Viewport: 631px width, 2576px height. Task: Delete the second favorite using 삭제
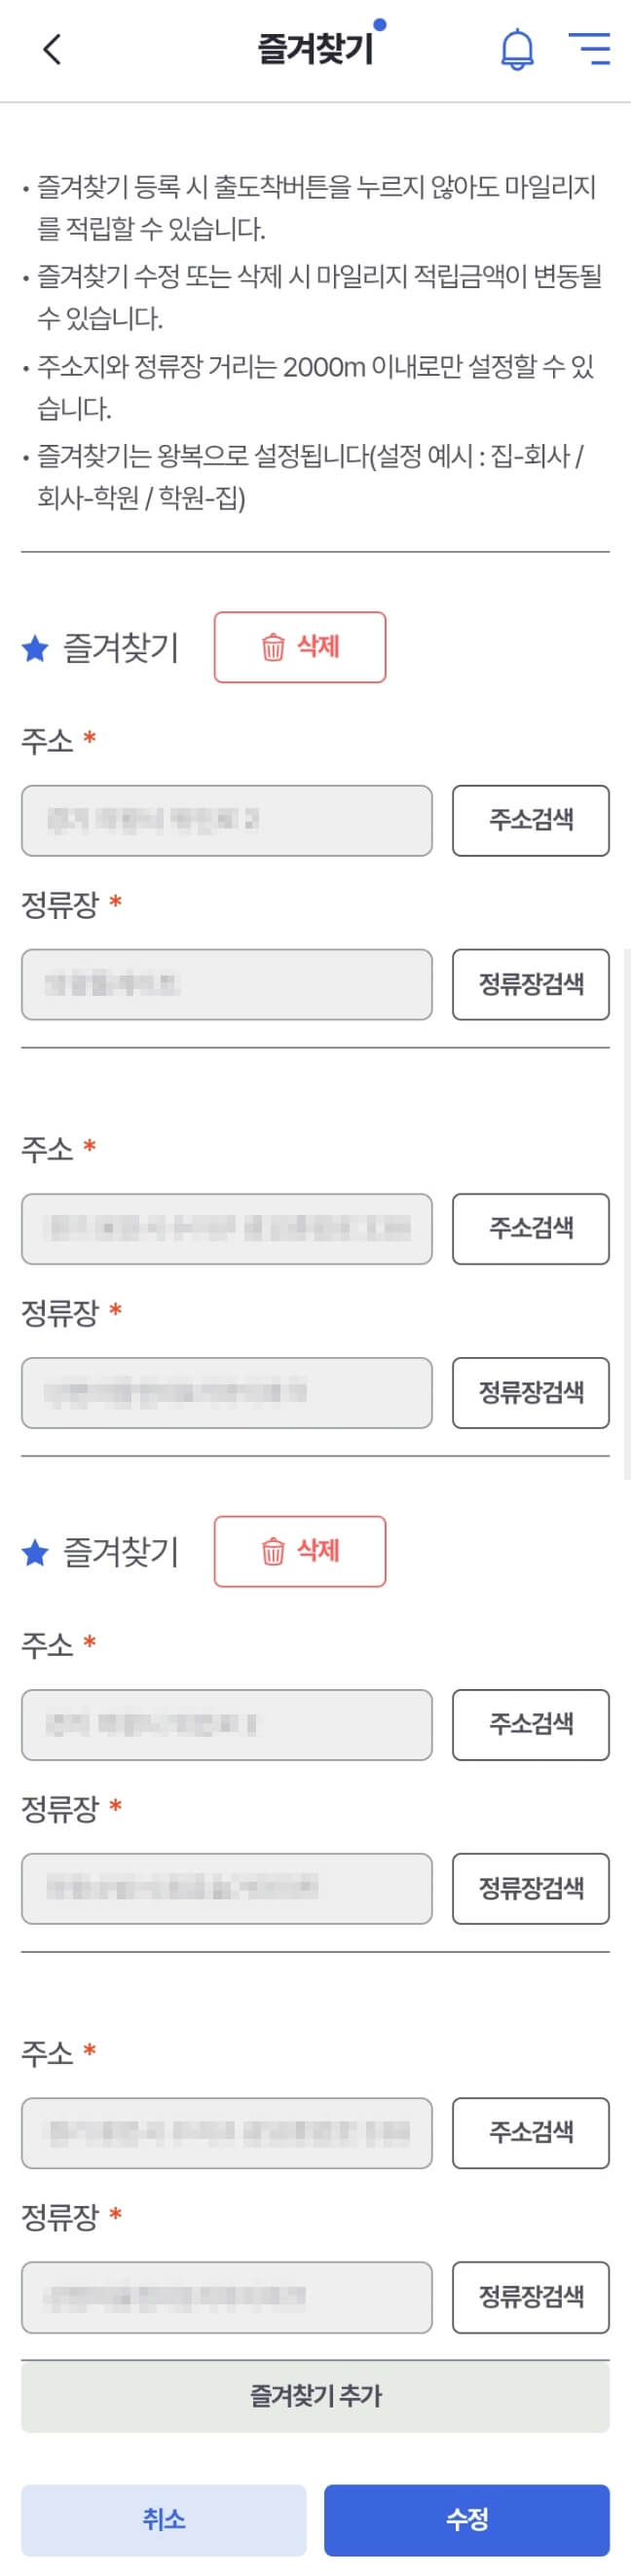tap(299, 1552)
